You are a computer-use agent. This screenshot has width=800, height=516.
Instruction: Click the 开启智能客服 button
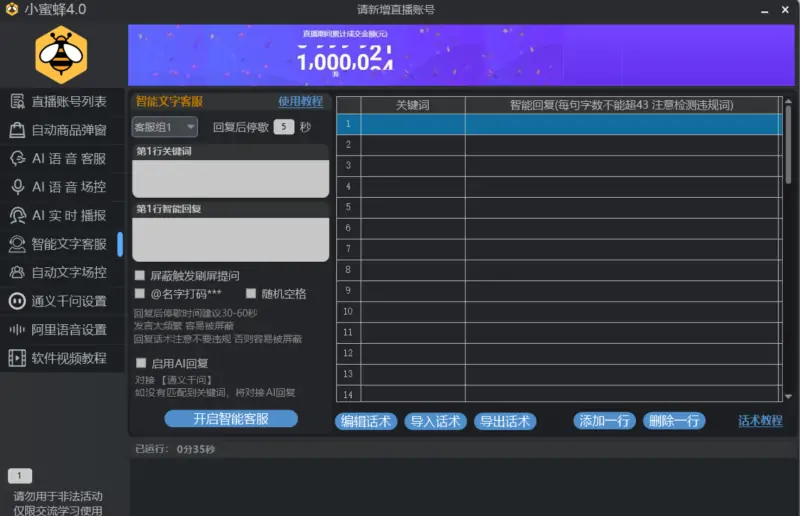[231, 419]
